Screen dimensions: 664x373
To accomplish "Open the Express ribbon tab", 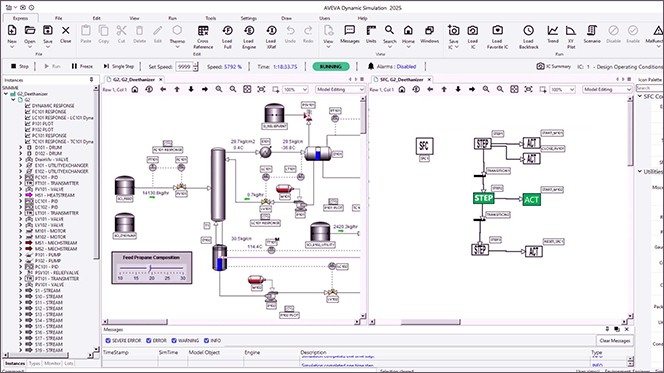I will click(20, 18).
